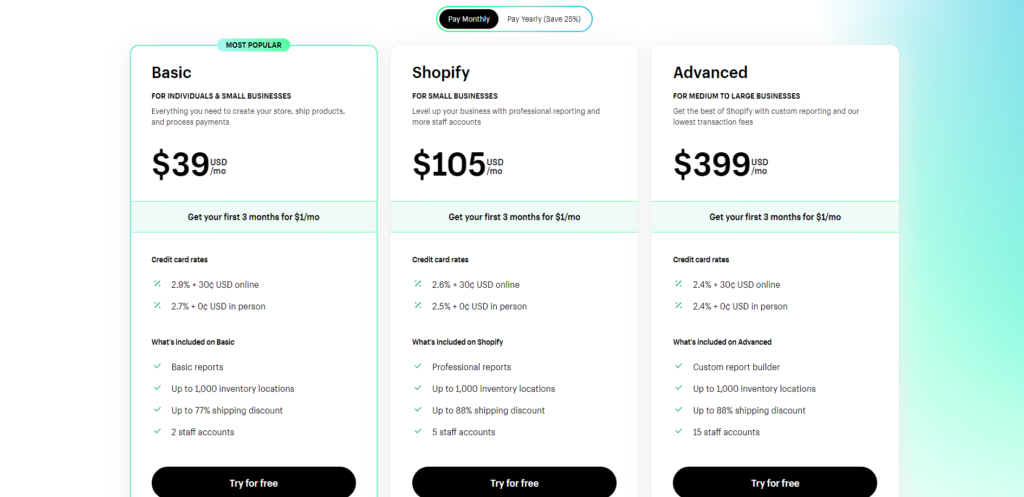Start the Advanced plan free trial
This screenshot has width=1024, height=497.
pos(775,483)
